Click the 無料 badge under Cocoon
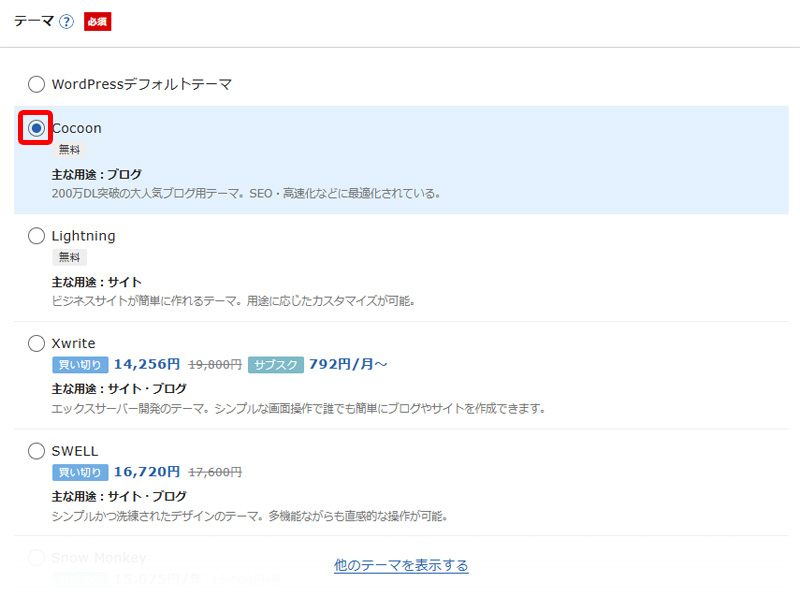Screen dimensions: 800x597 click(69, 150)
